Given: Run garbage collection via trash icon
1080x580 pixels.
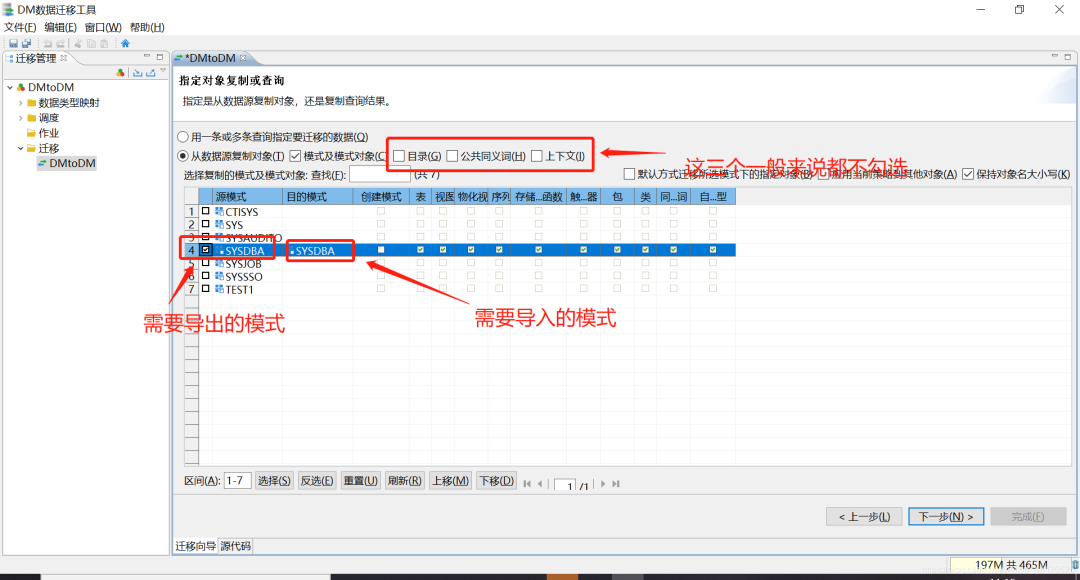Looking at the screenshot, I should [1074, 565].
